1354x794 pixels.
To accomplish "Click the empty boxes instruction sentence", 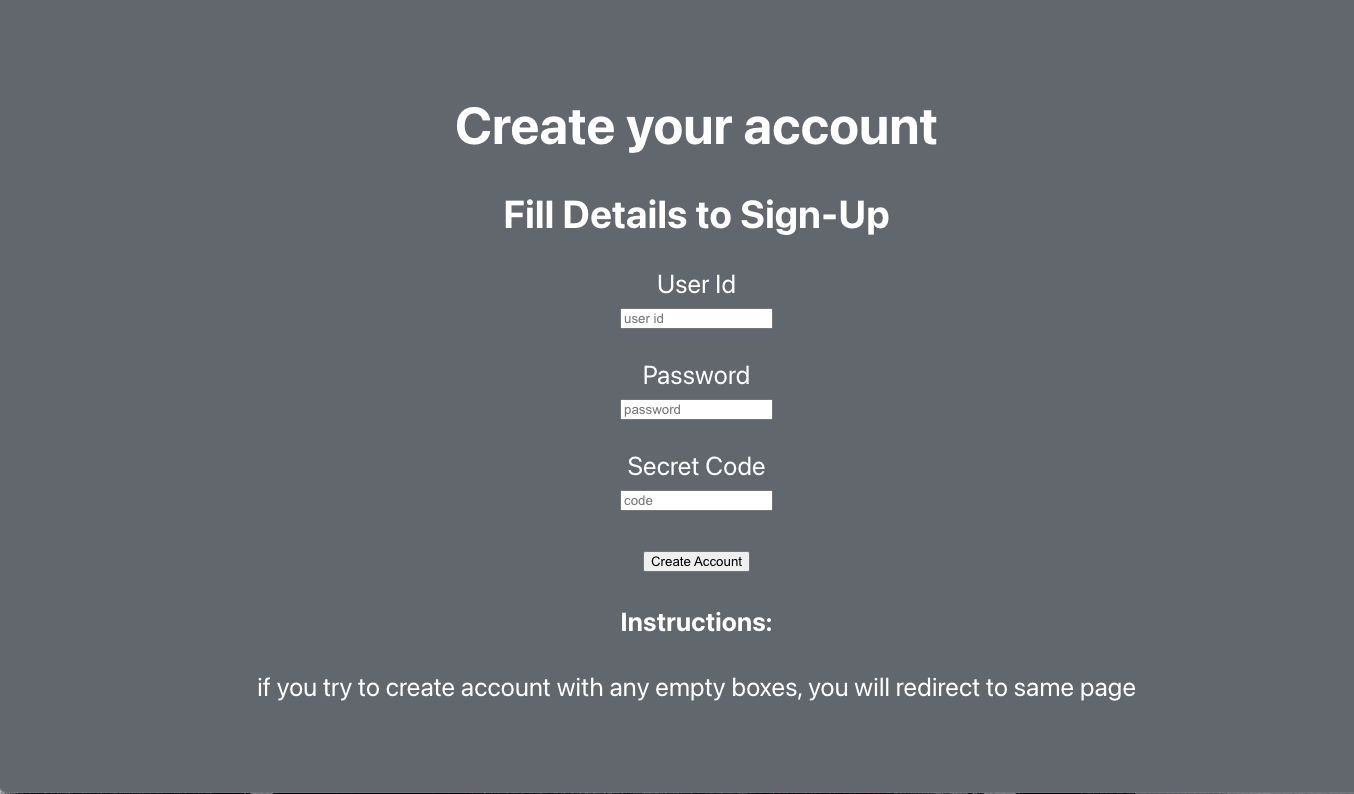I will pos(696,687).
